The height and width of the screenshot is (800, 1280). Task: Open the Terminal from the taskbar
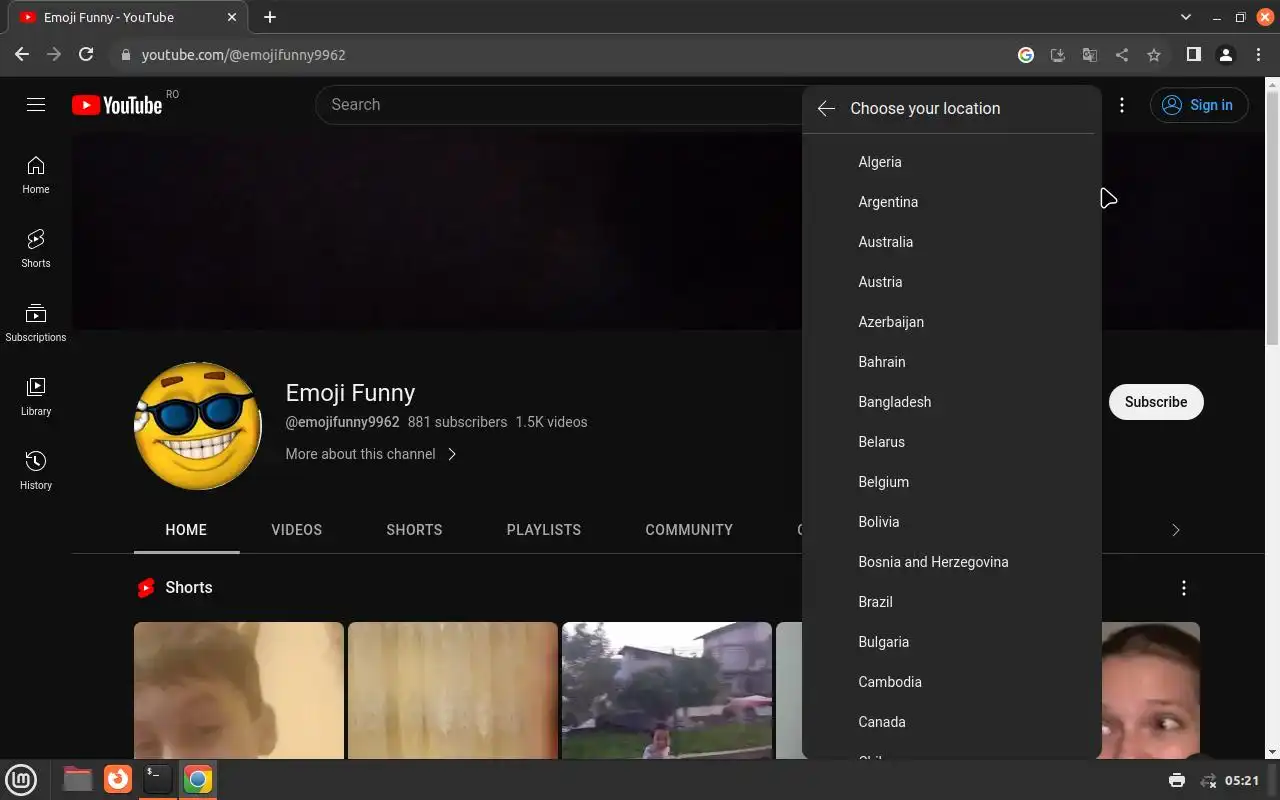tap(157, 779)
